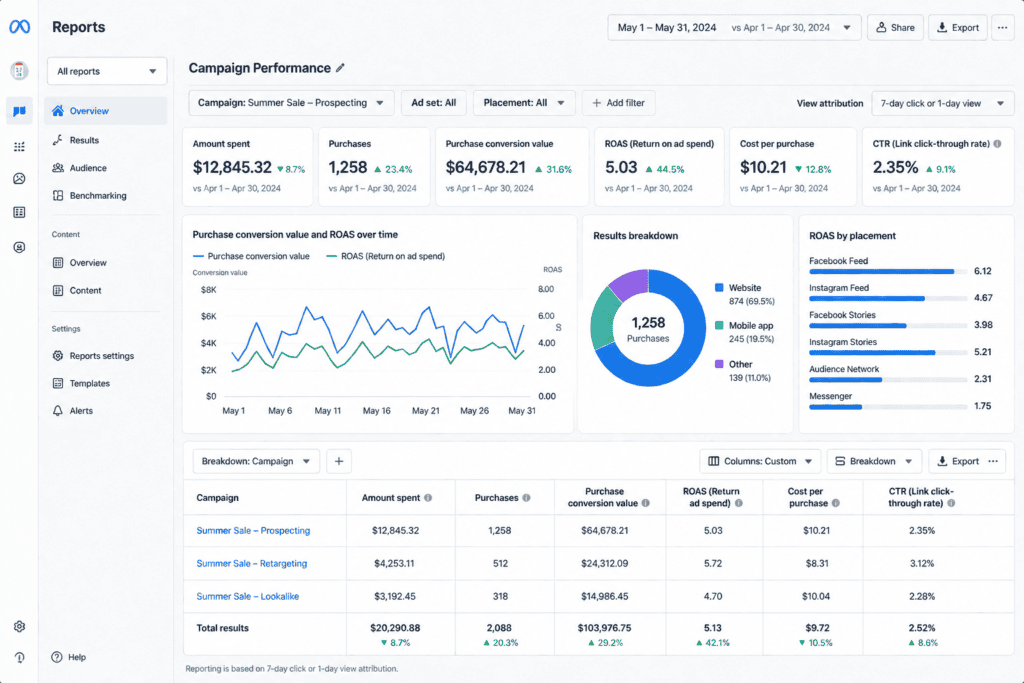1024x683 pixels.
Task: Click info icon beside Purchase conversion value column
Action: [645, 503]
